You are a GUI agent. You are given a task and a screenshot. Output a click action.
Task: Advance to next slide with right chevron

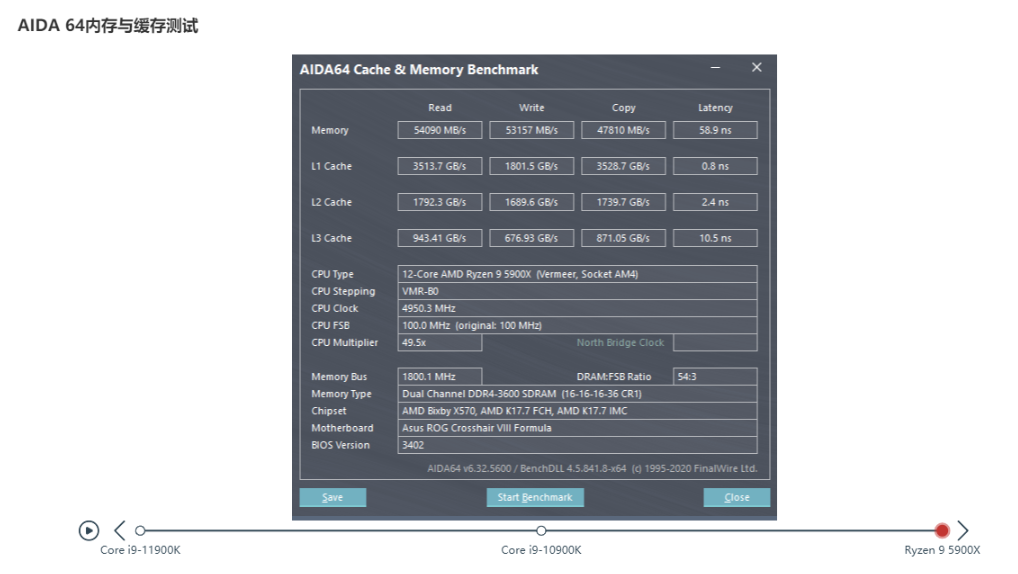tap(963, 530)
